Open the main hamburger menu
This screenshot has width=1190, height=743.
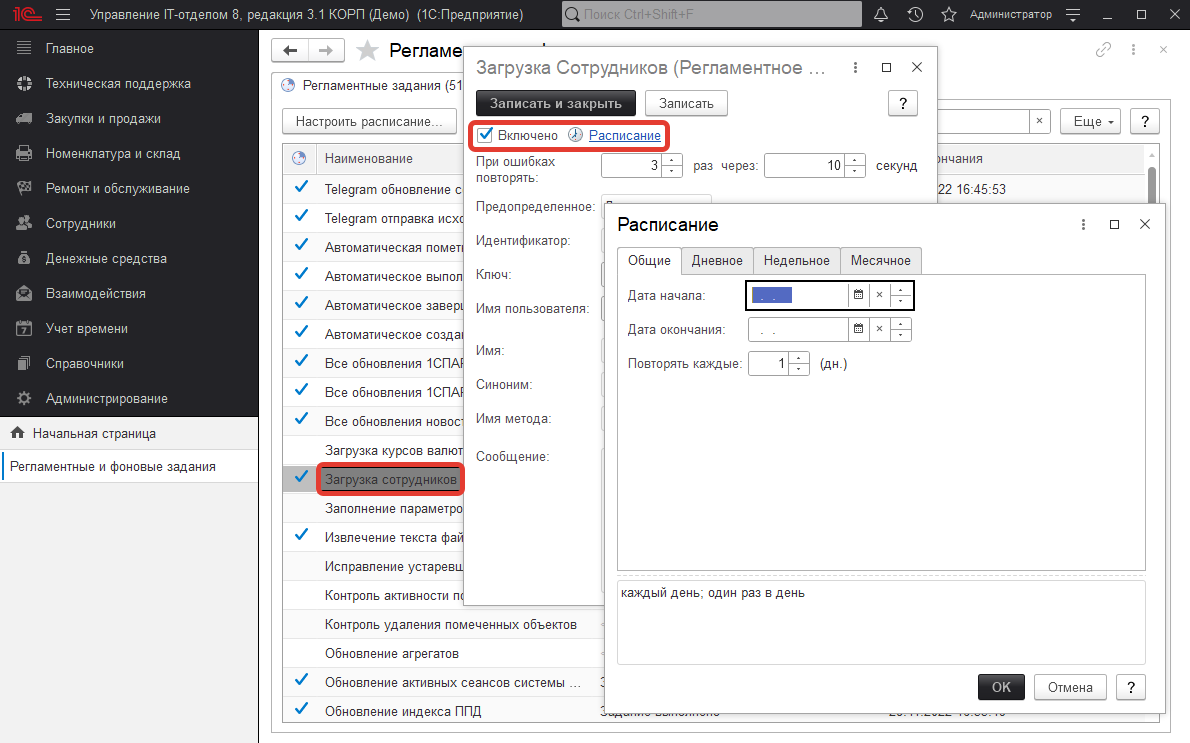pos(62,15)
